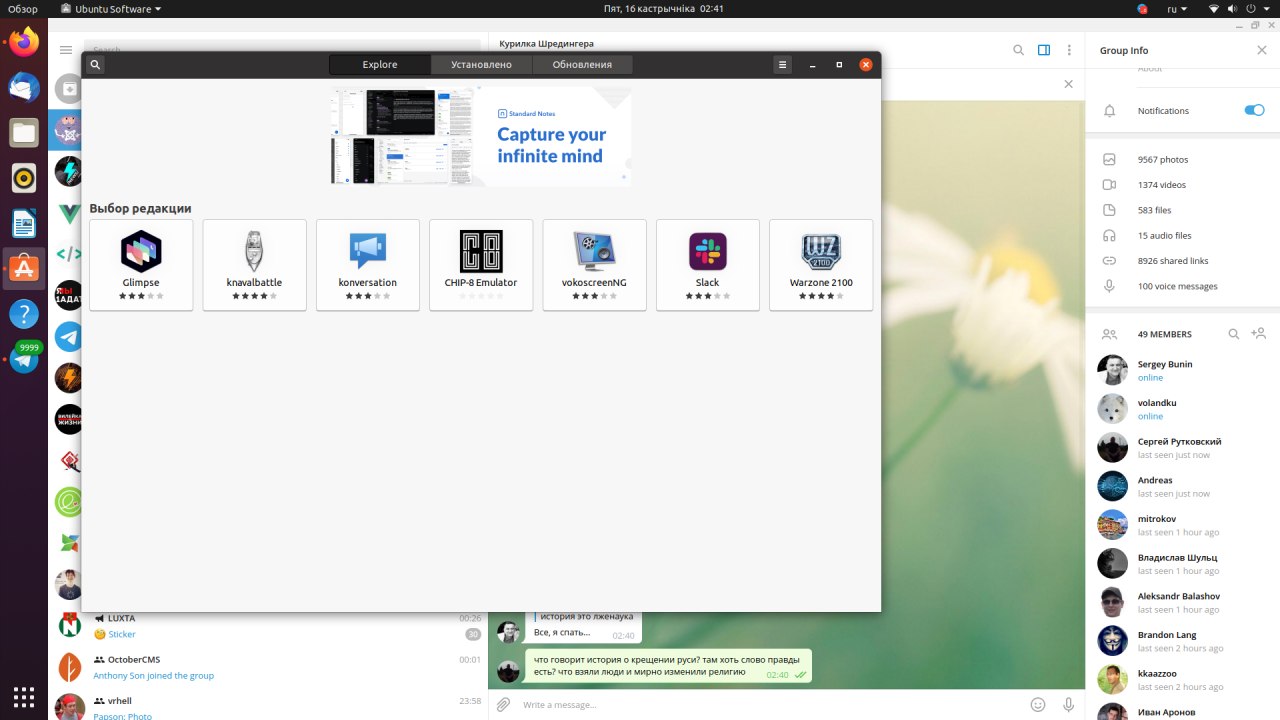Launch Firefox from the dock
The height and width of the screenshot is (720, 1280).
[24, 41]
